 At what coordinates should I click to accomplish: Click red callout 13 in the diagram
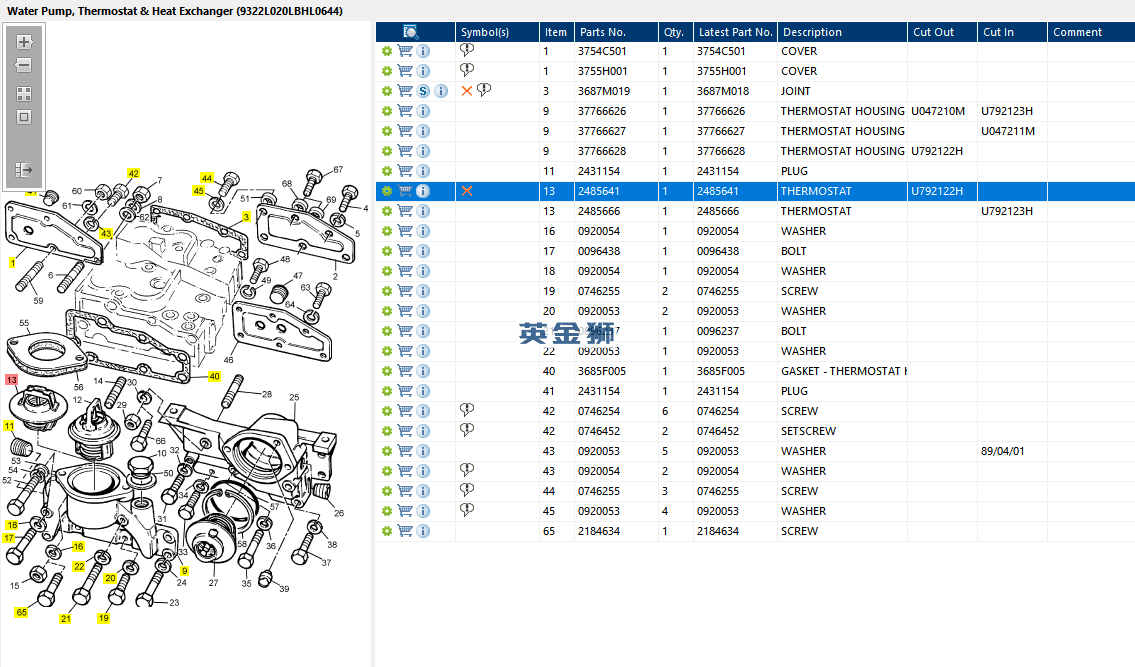coord(12,381)
